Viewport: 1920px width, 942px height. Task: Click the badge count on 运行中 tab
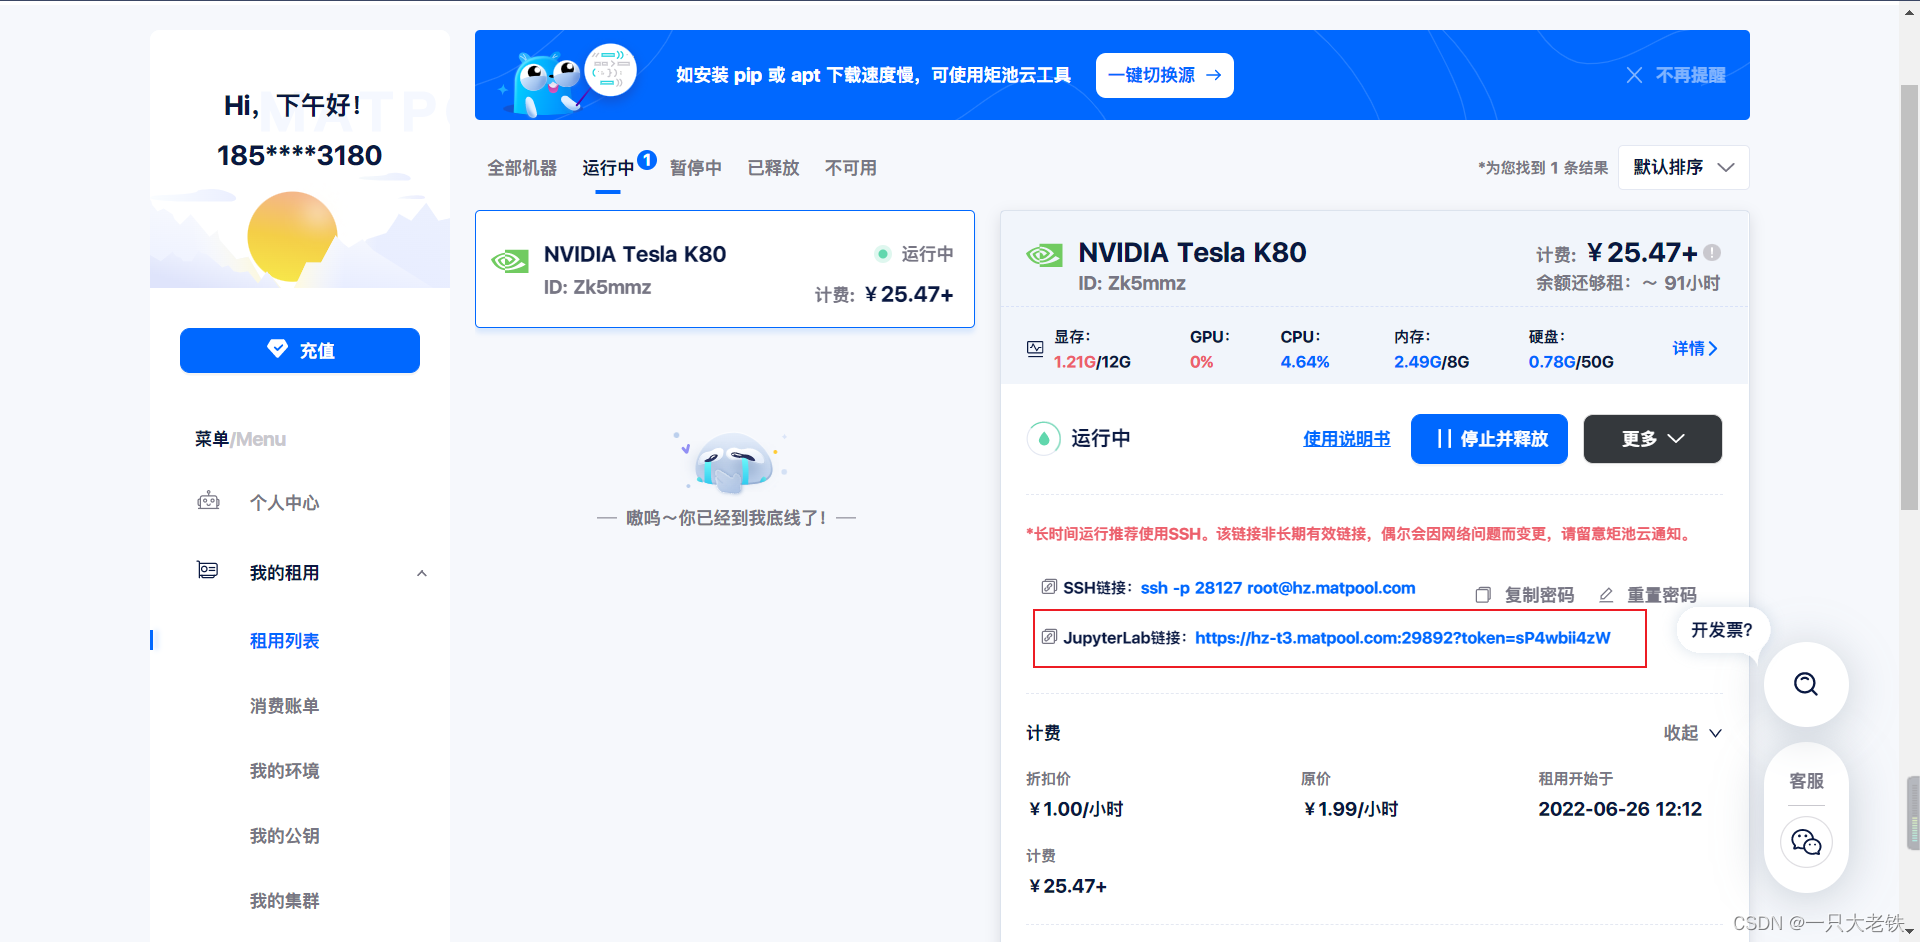tap(647, 159)
